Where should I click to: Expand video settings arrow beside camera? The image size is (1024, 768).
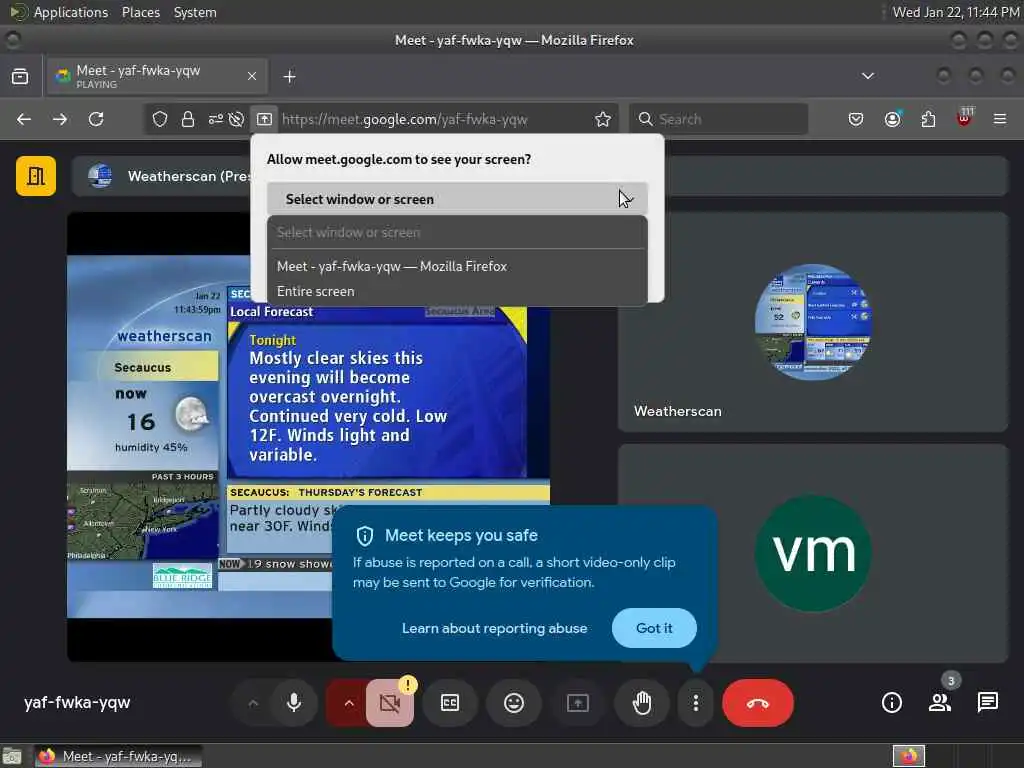point(348,703)
